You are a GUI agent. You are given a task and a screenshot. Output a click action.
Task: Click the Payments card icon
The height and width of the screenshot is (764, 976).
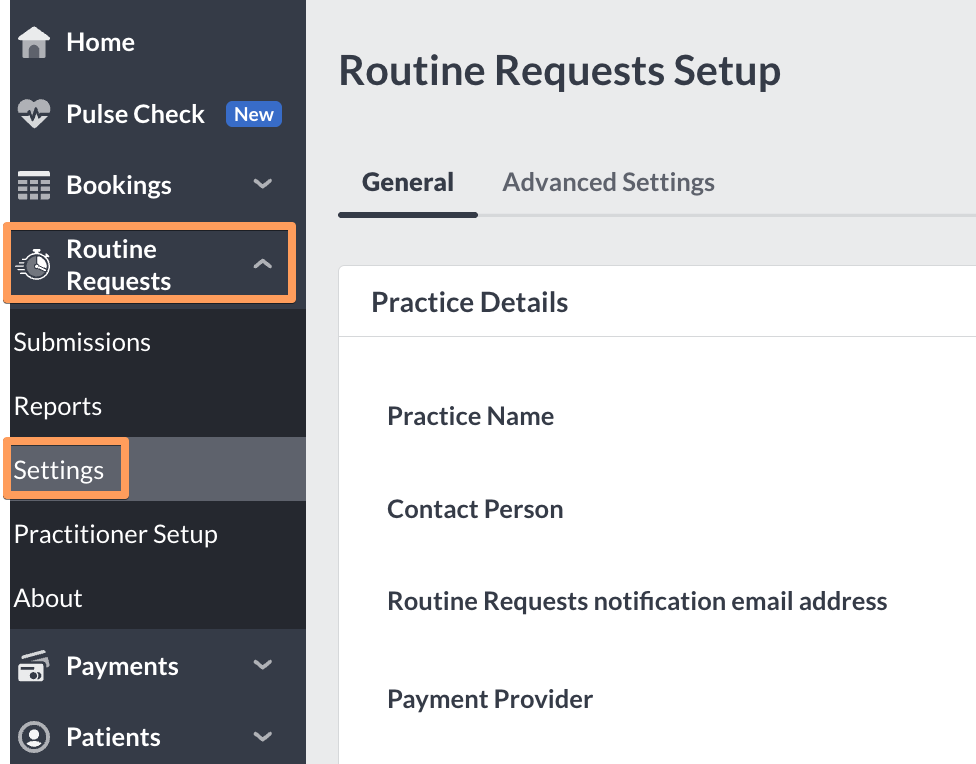click(34, 666)
